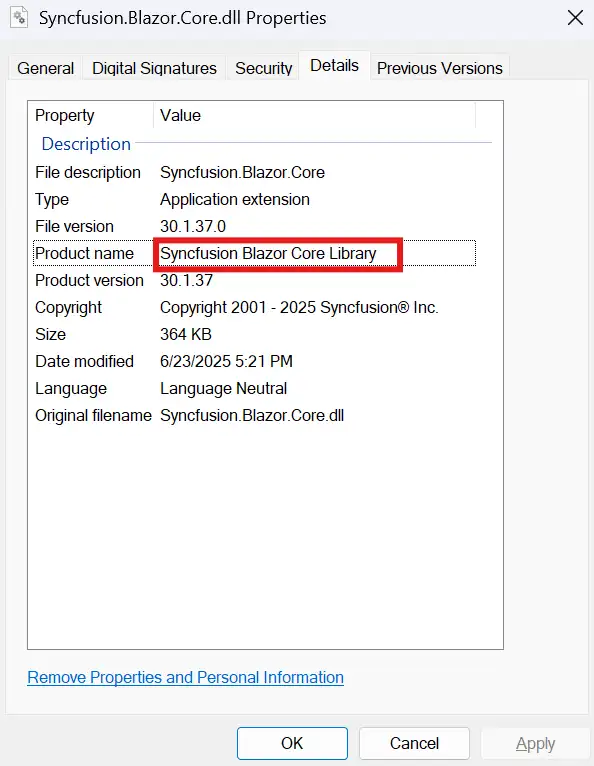Screen dimensions: 594x766
Task: Select the product version value 30.1.37
Action: pos(187,280)
